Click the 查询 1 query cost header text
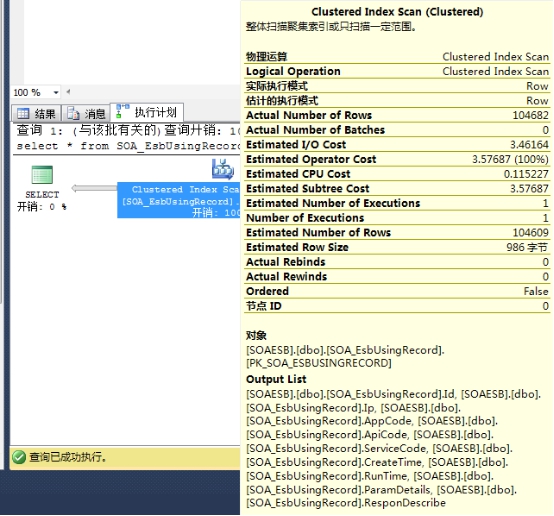 [x=128, y=131]
